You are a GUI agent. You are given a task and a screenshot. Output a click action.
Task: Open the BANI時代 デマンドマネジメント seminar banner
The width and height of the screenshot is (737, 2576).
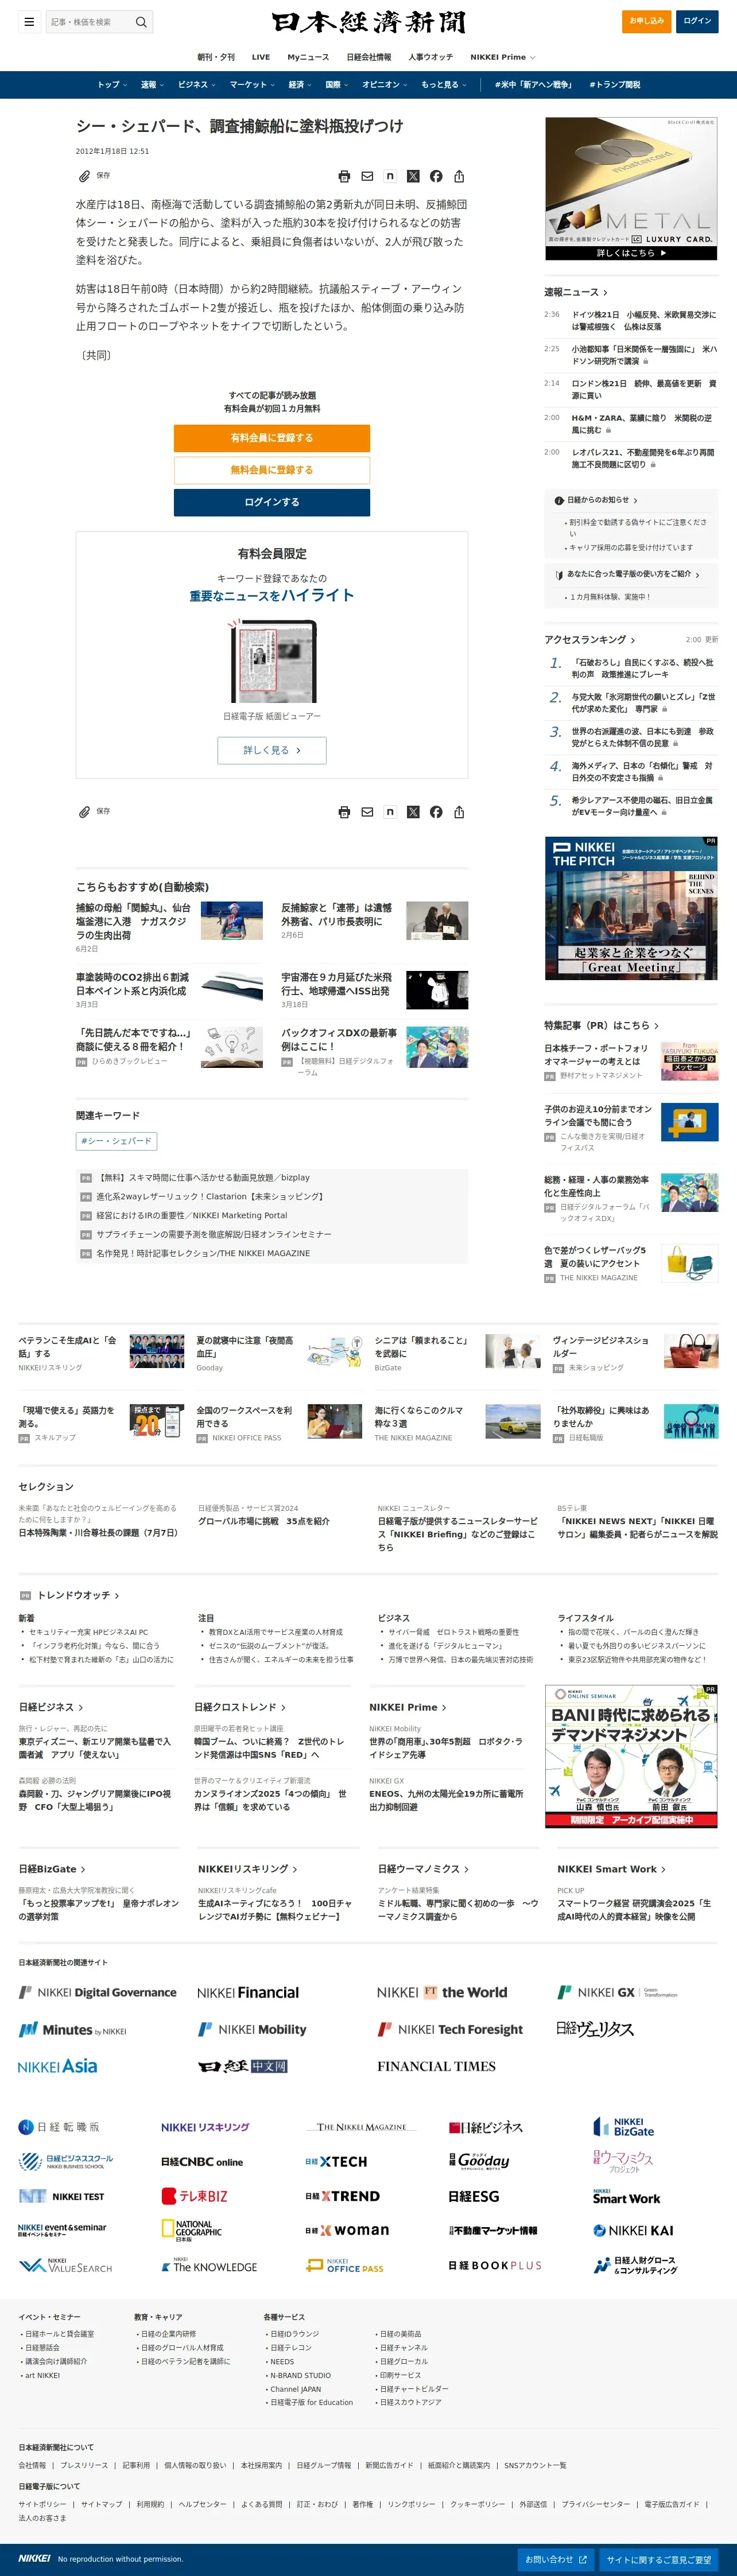tap(631, 1756)
